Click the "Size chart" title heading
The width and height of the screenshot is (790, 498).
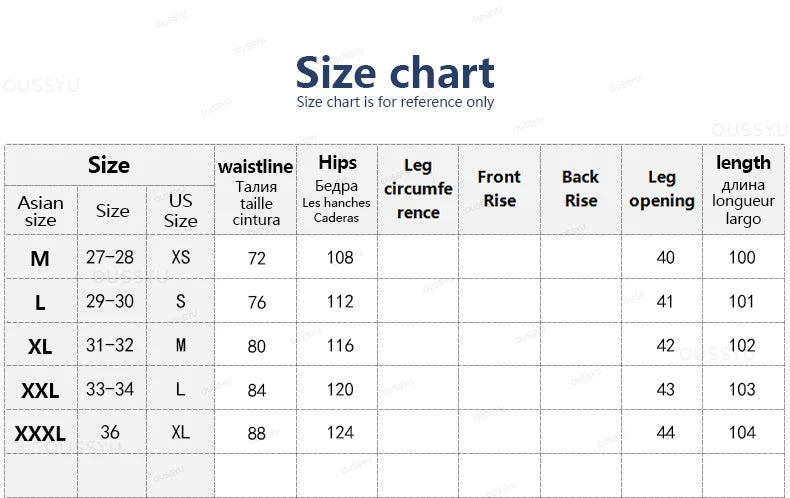tap(395, 73)
